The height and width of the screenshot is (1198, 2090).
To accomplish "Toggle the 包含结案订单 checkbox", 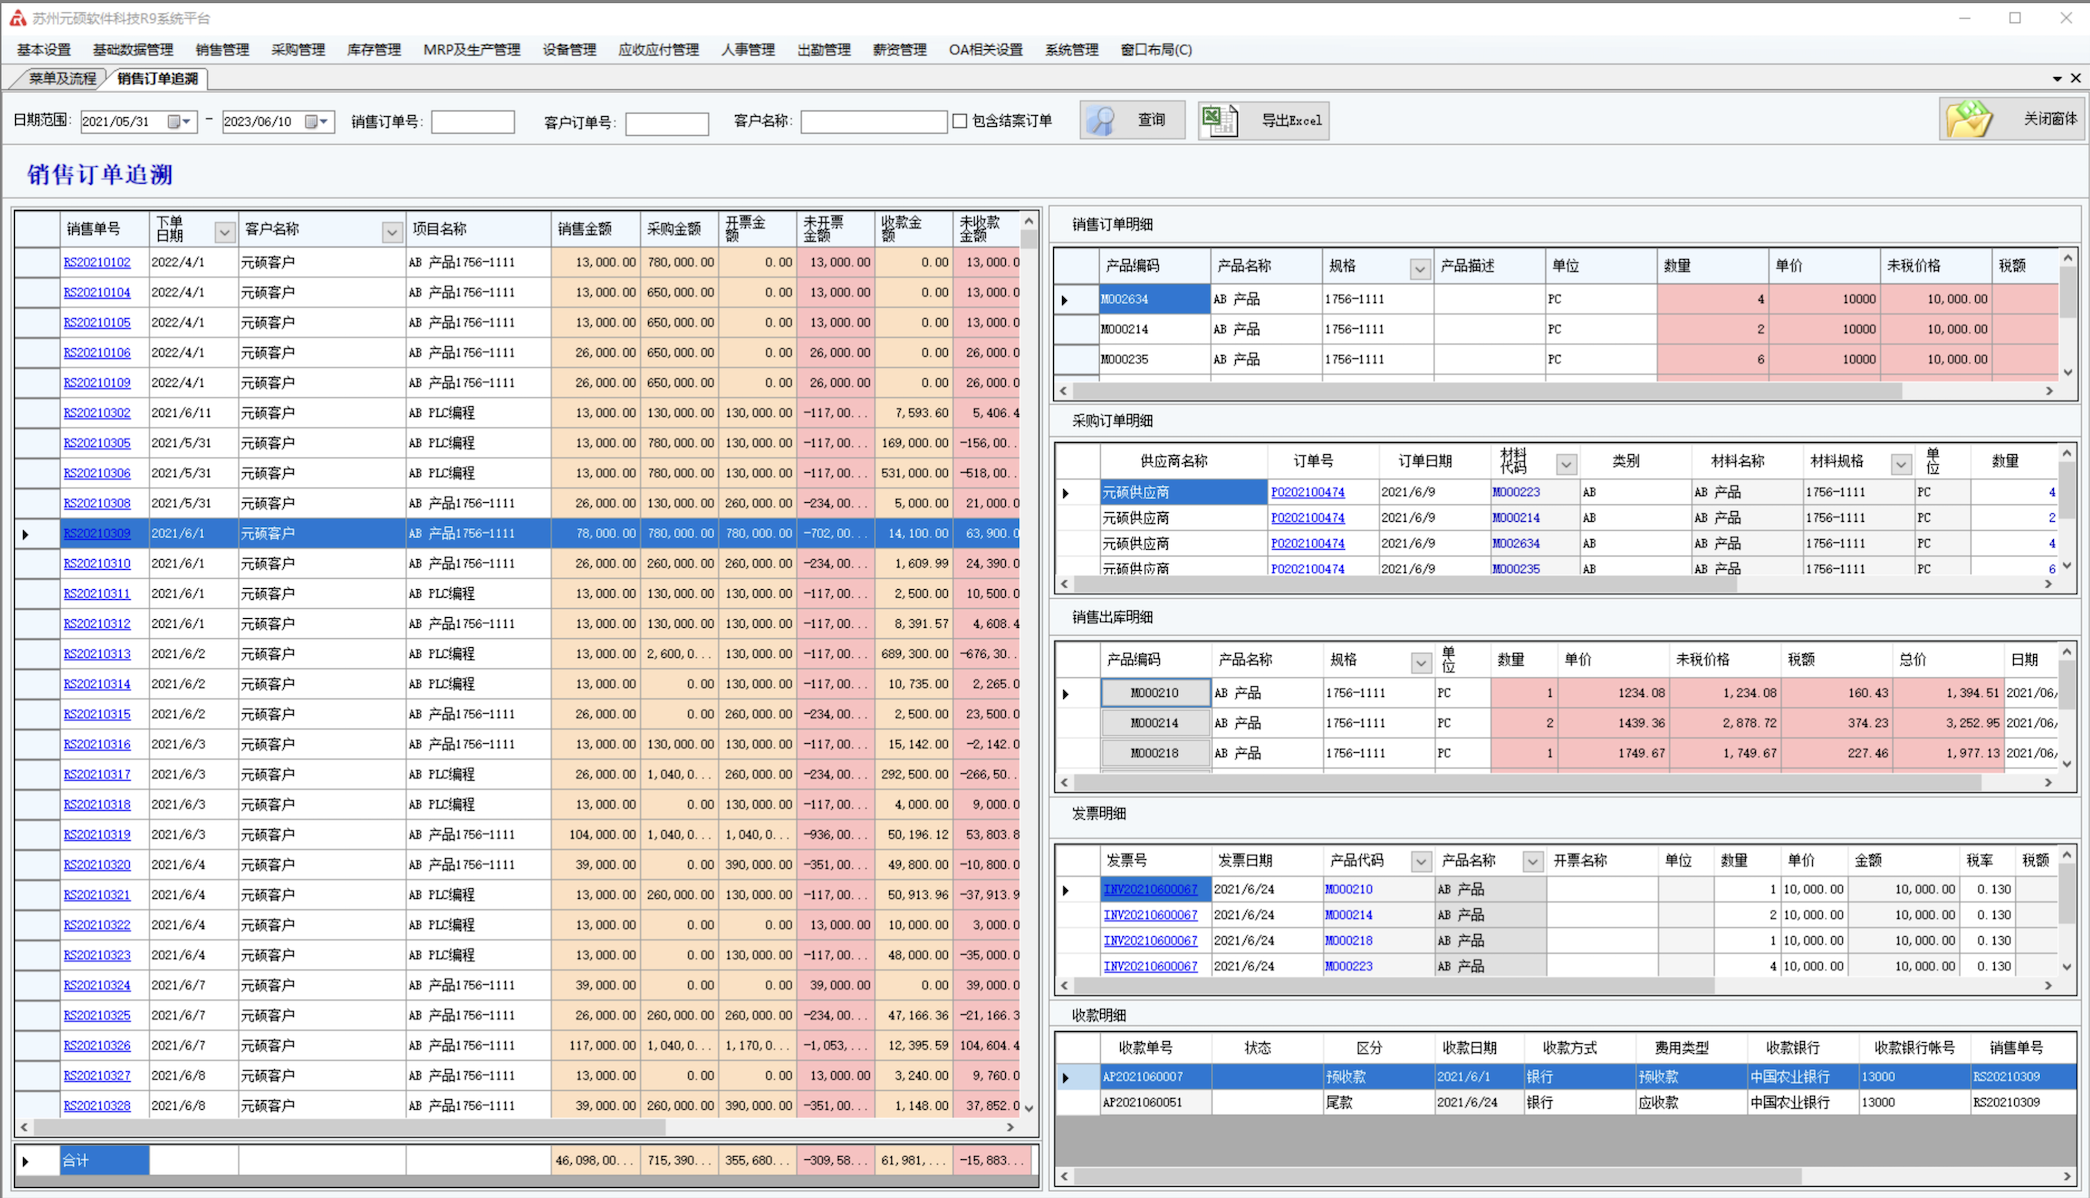I will 960,121.
